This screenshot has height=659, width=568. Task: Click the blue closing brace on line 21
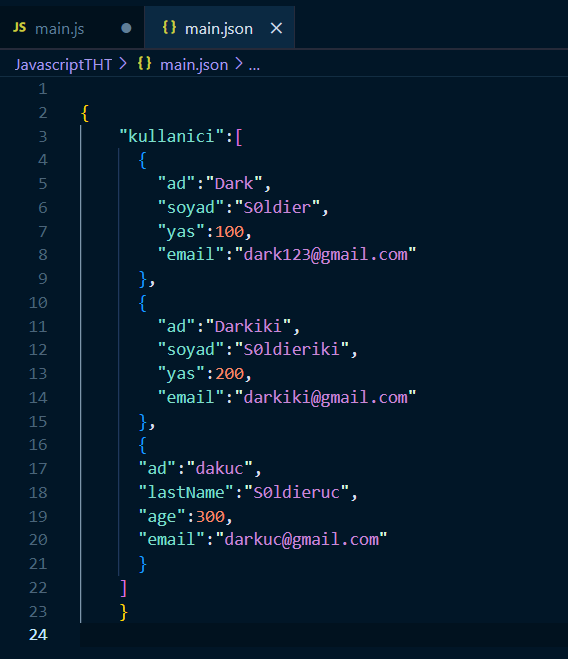(143, 564)
